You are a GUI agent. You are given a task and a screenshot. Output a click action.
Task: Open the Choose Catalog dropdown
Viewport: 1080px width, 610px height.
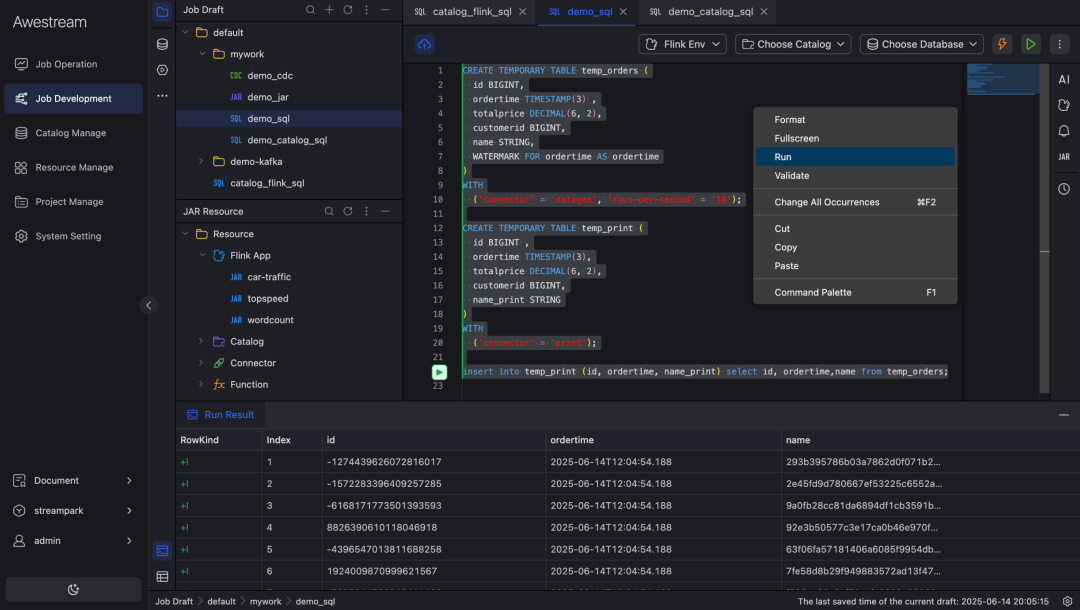pyautogui.click(x=792, y=44)
